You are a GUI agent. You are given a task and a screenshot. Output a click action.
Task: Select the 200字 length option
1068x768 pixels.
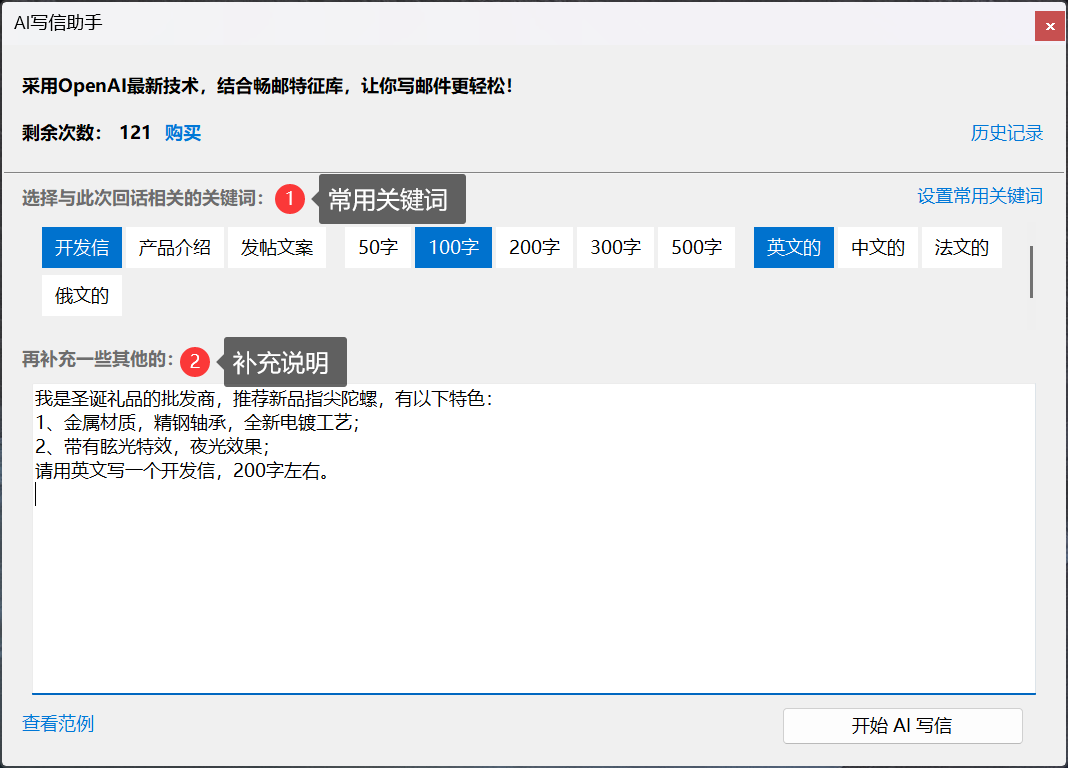tap(534, 247)
